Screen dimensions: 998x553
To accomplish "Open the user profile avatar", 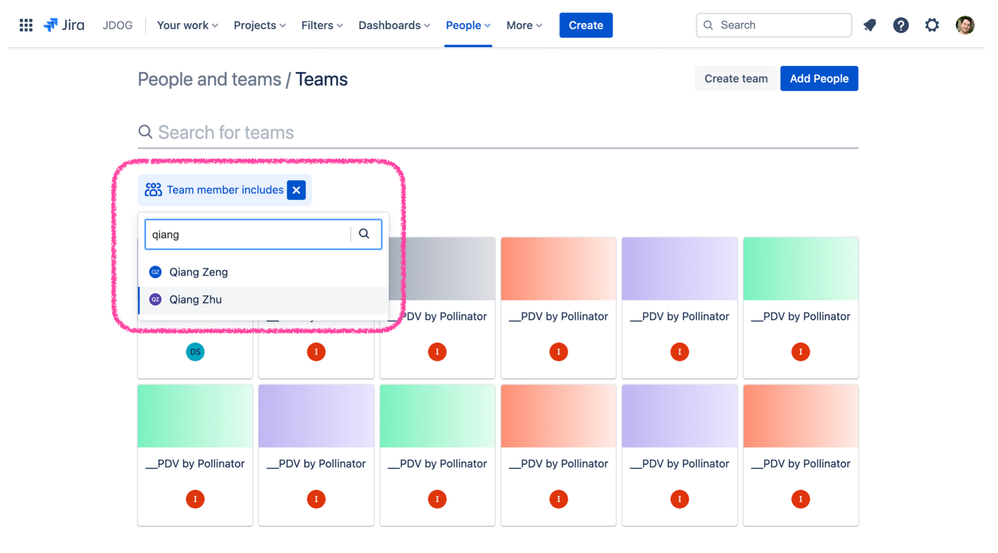I will (965, 25).
